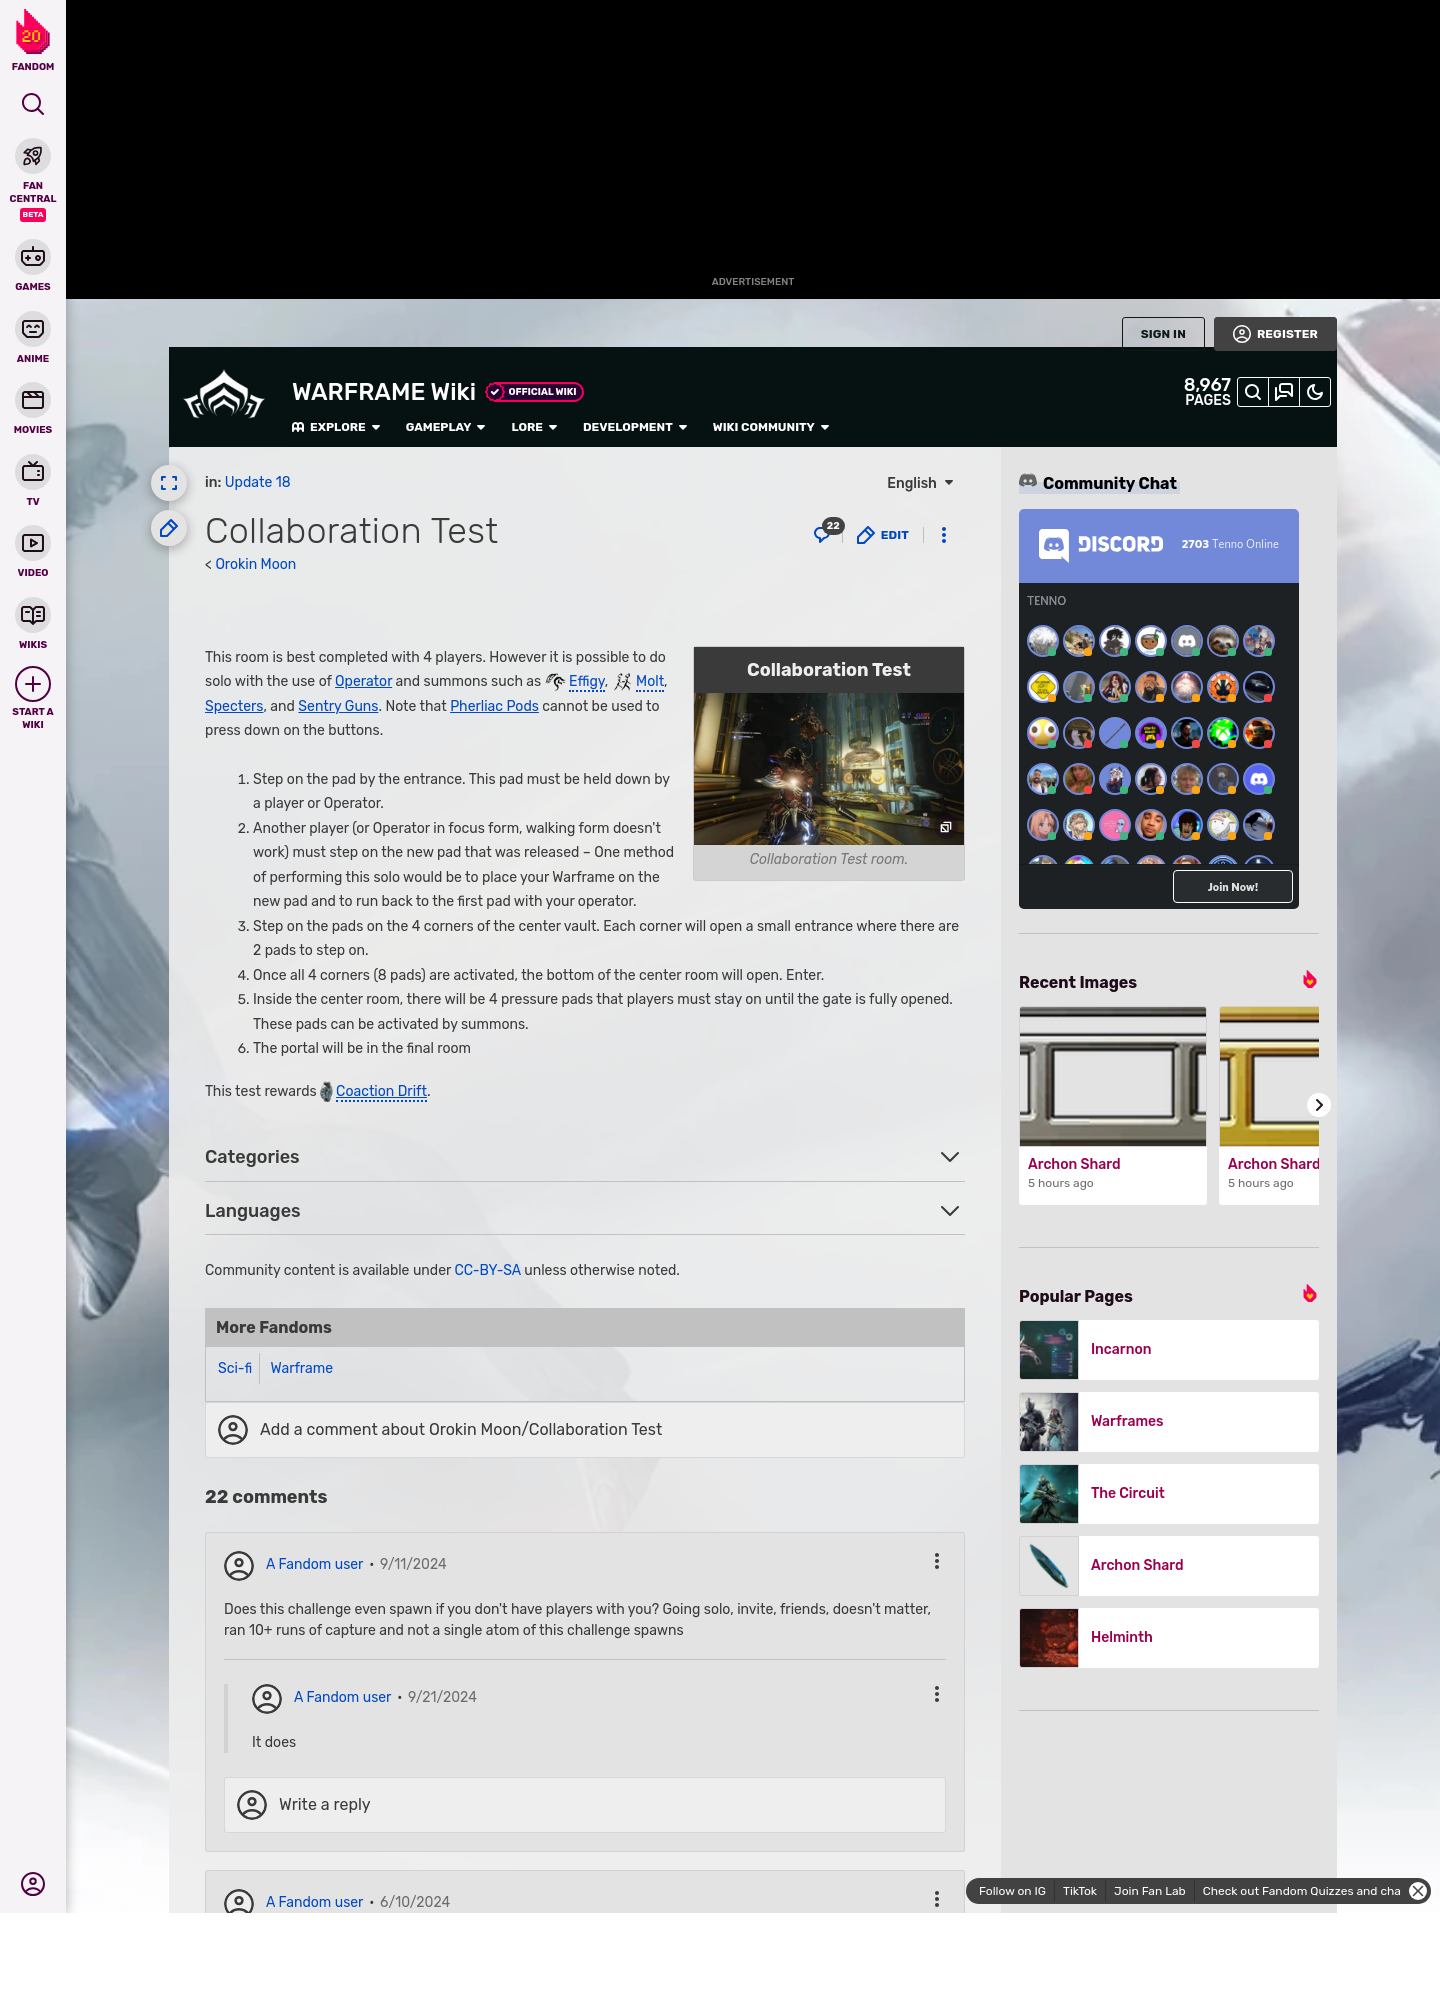The width and height of the screenshot is (1440, 2000).
Task: Click the Start a Wiki plus icon
Action: pyautogui.click(x=33, y=684)
